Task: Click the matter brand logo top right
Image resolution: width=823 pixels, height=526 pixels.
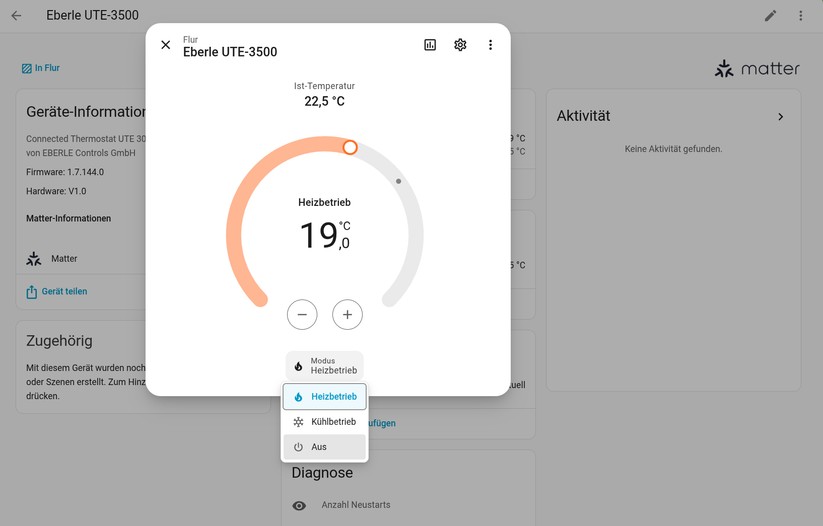Action: [x=757, y=68]
